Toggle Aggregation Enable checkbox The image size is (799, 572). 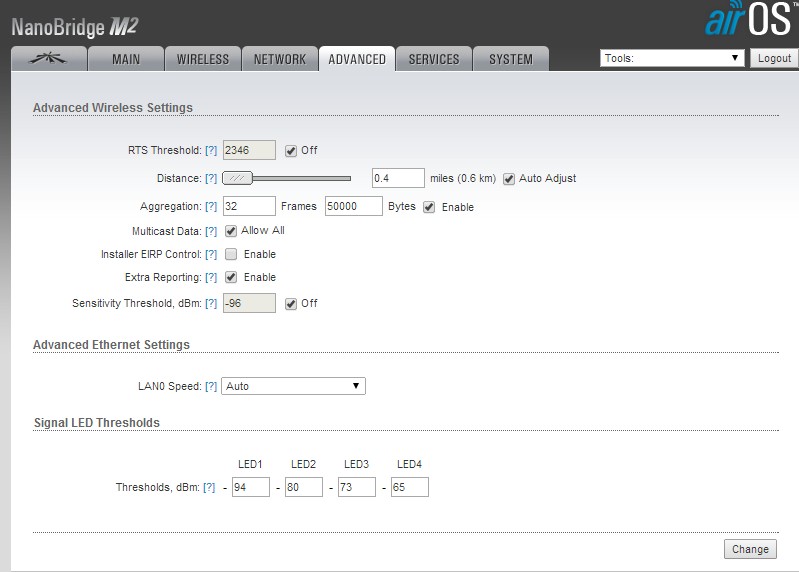[x=429, y=207]
